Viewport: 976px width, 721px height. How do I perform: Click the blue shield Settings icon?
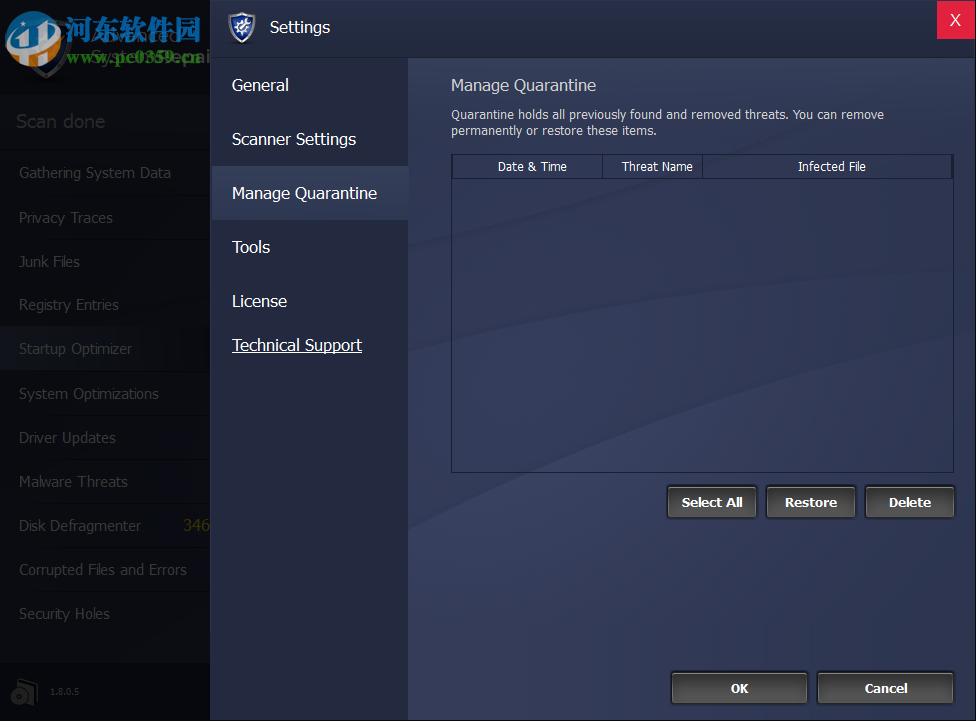click(x=241, y=28)
